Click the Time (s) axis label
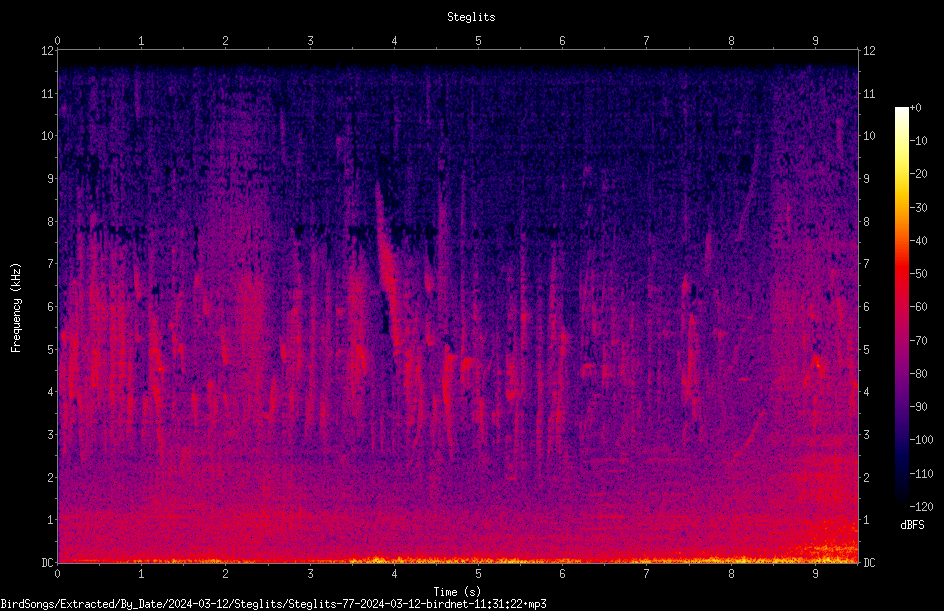Screen dimensions: 944x611 pos(457,591)
